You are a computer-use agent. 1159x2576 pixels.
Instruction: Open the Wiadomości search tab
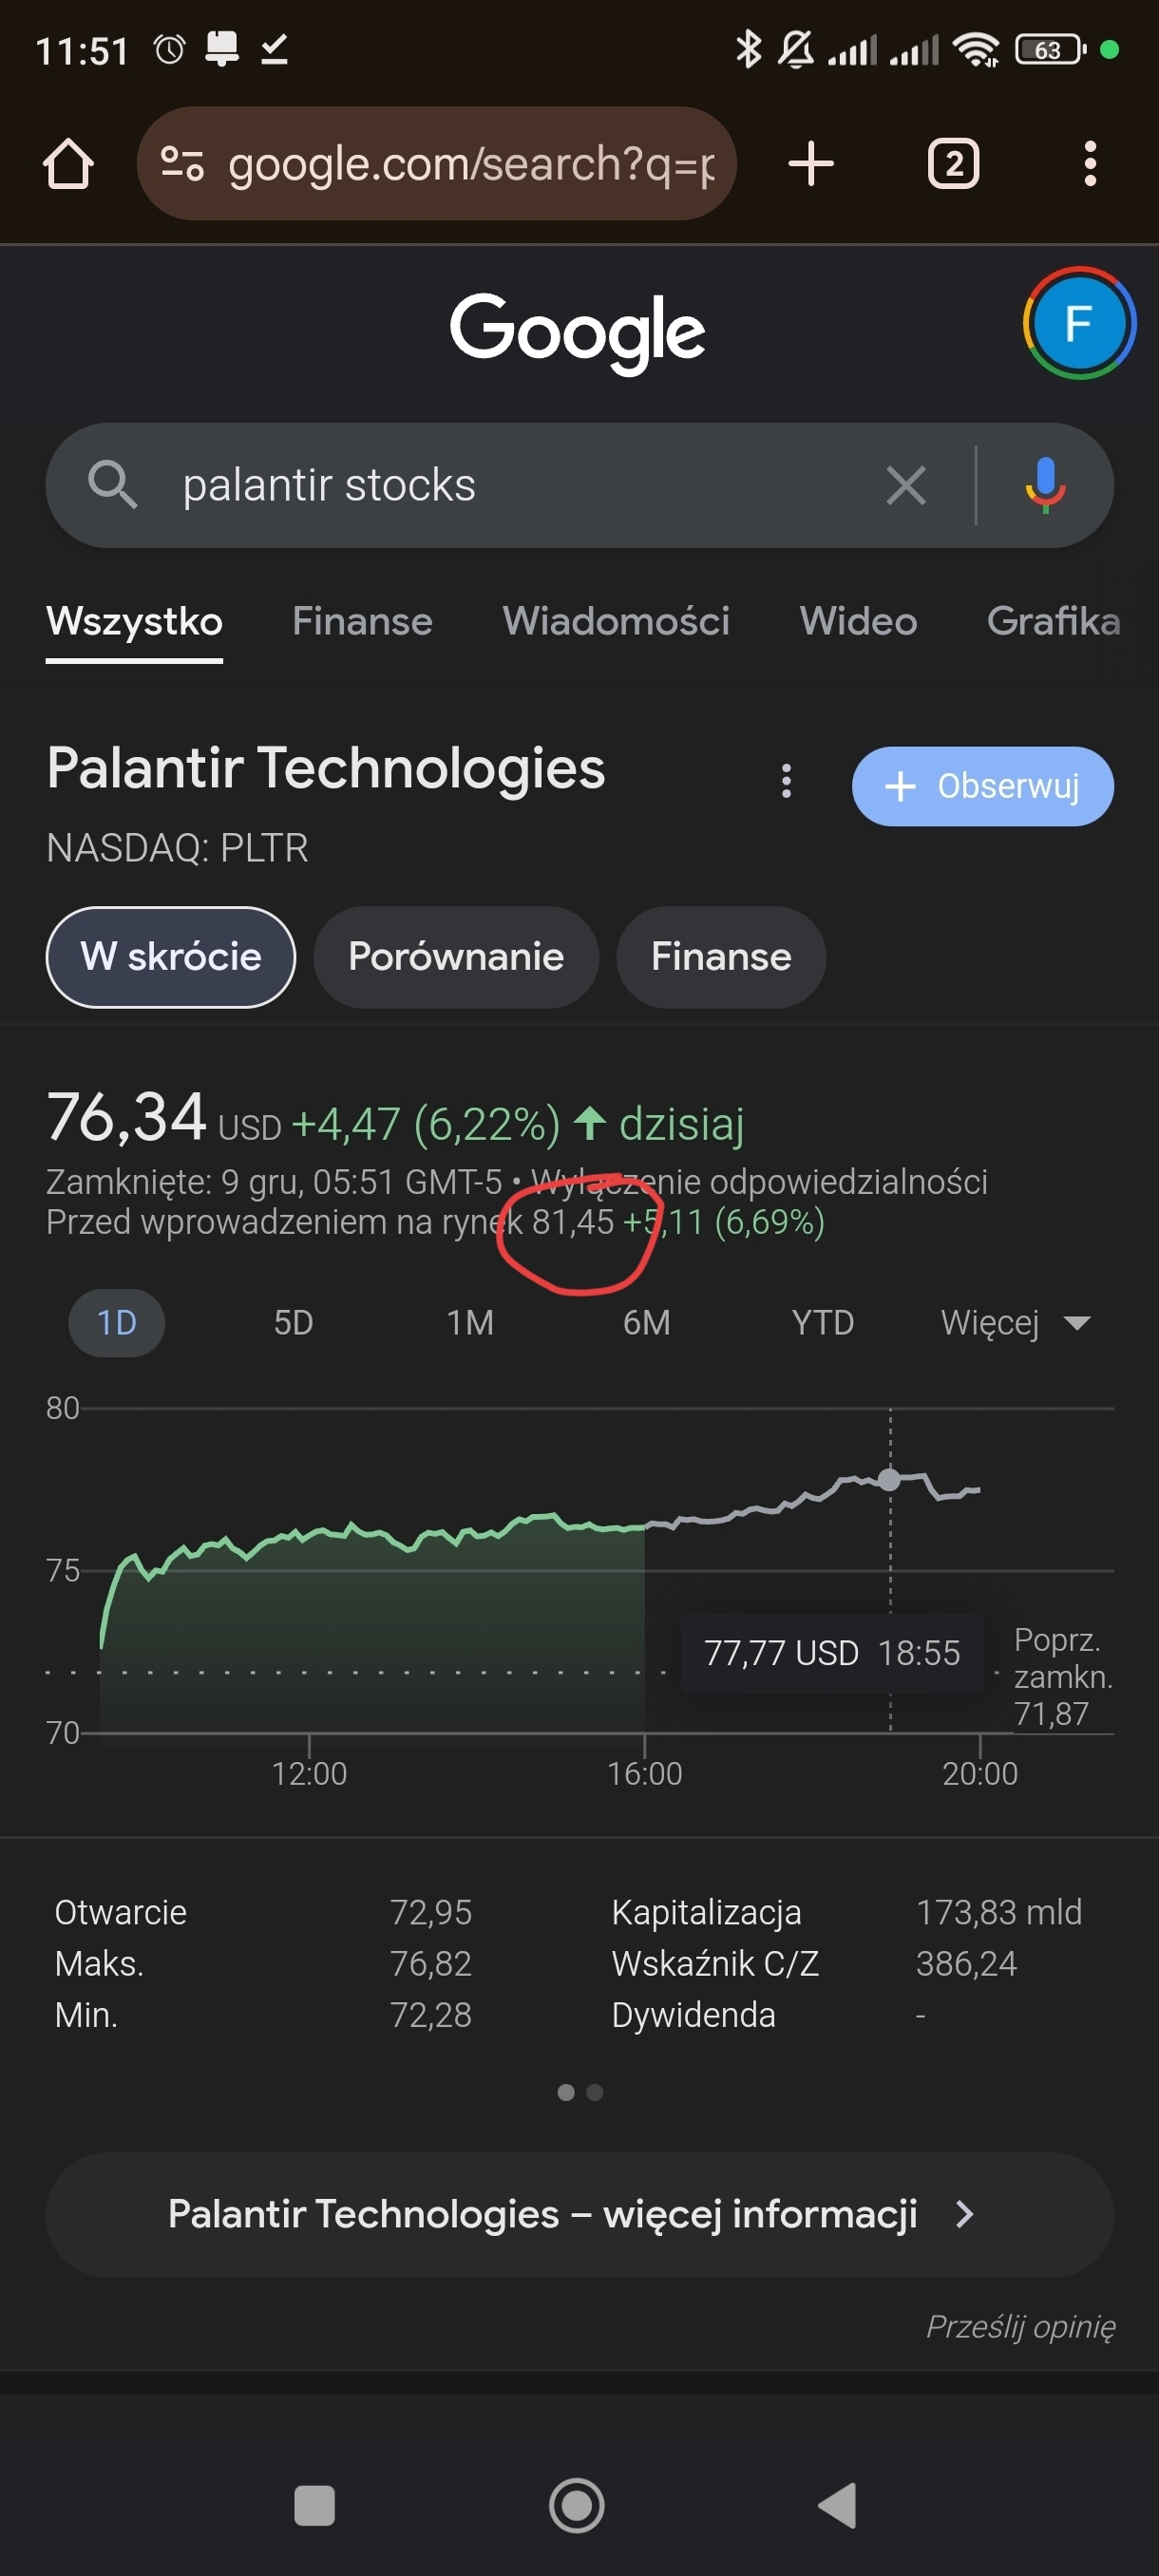click(x=616, y=622)
